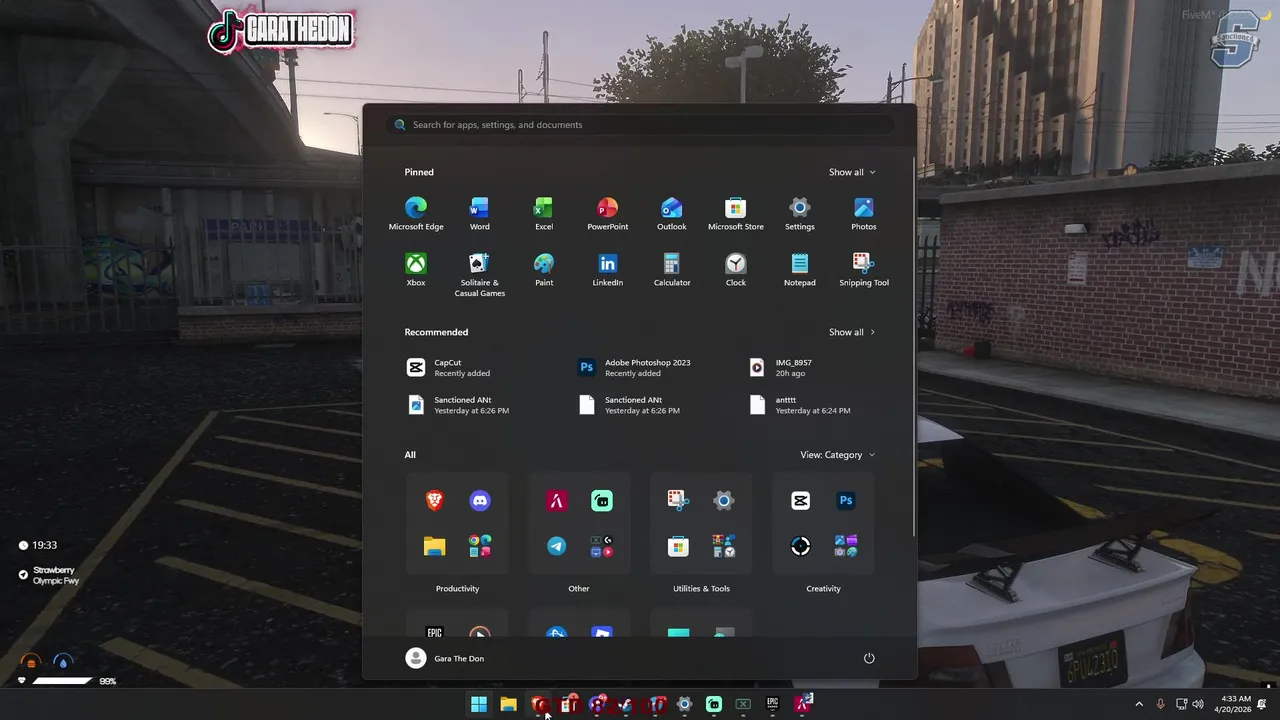The image size is (1280, 720).
Task: Show hidden icons in system tray
Action: [x=1138, y=704]
